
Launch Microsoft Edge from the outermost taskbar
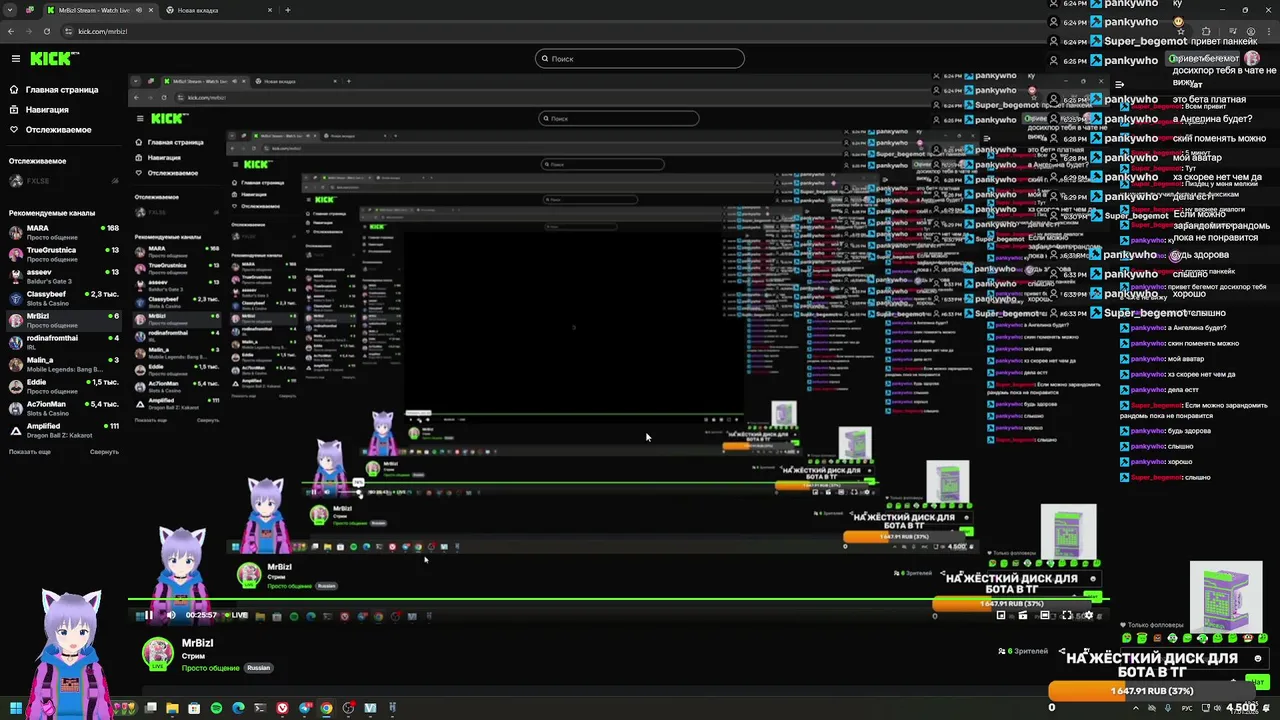click(238, 708)
